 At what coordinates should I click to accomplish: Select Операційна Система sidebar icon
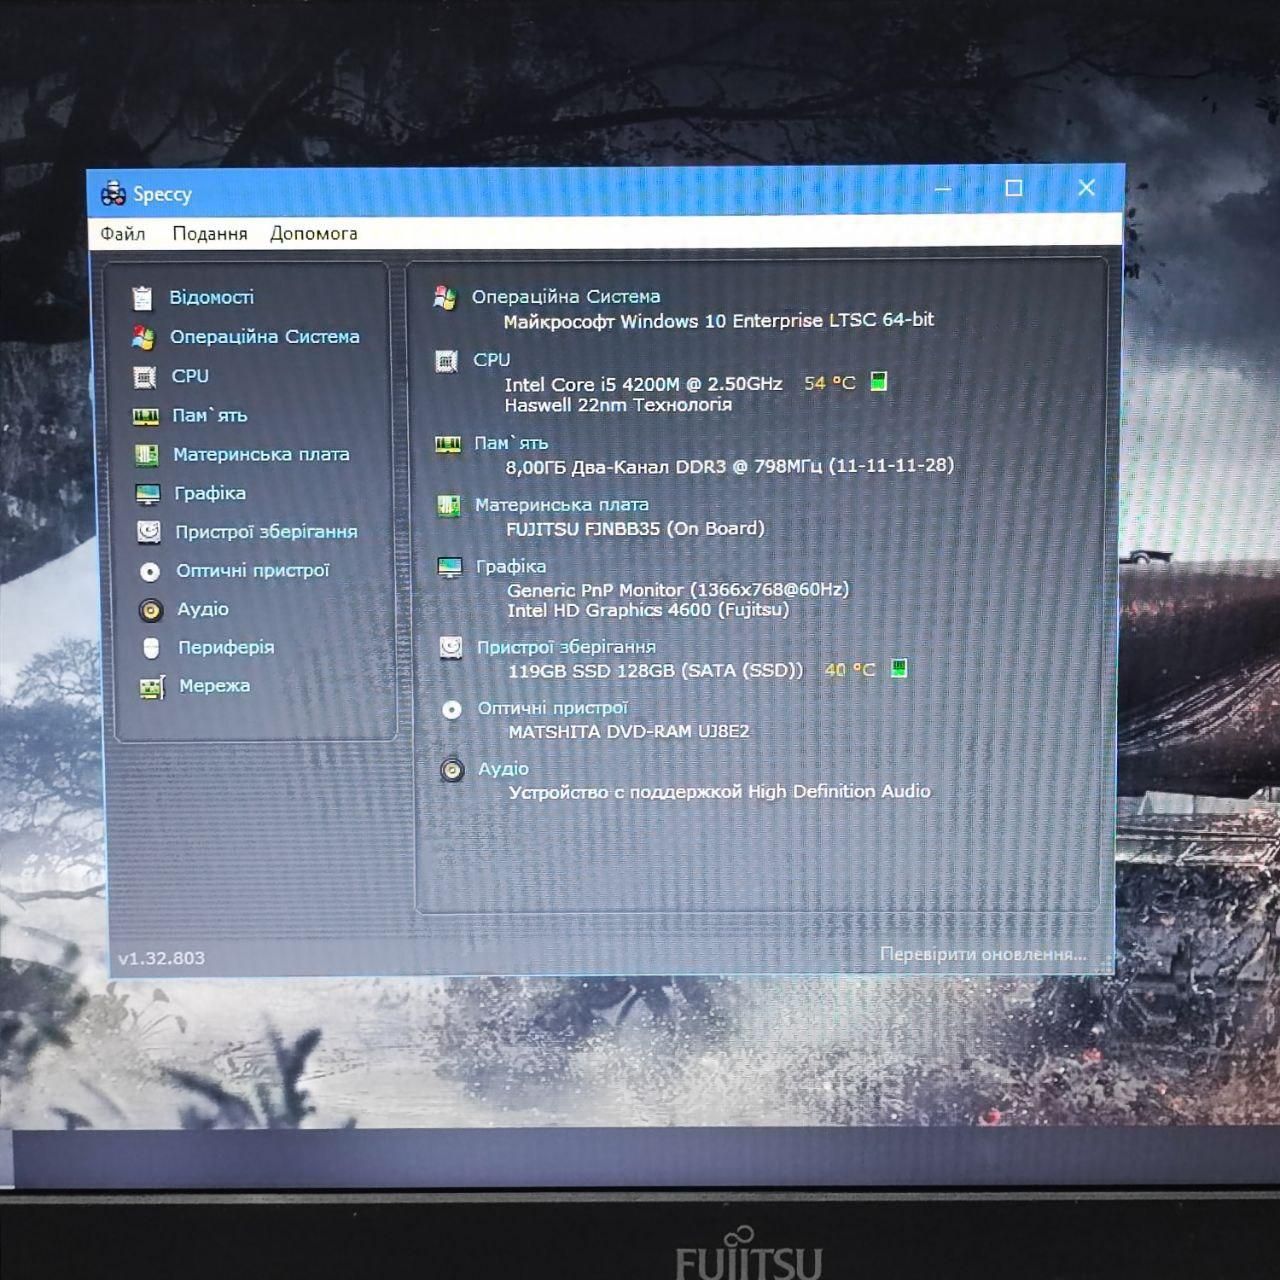pyautogui.click(x=143, y=337)
